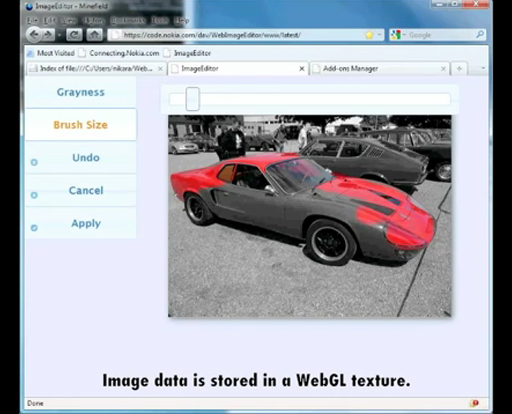Expand the bookmark star dropdown arrow
This screenshot has height=414, width=512.
pos(379,35)
